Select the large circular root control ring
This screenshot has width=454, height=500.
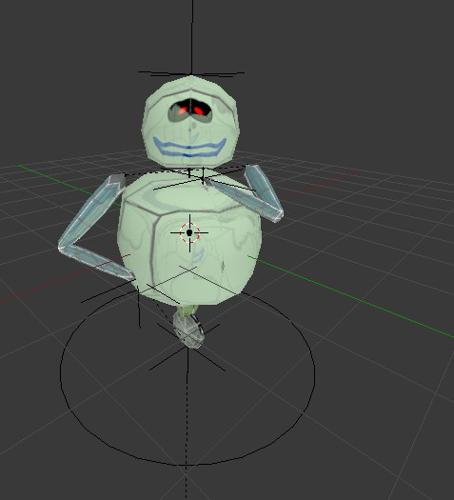[188, 377]
